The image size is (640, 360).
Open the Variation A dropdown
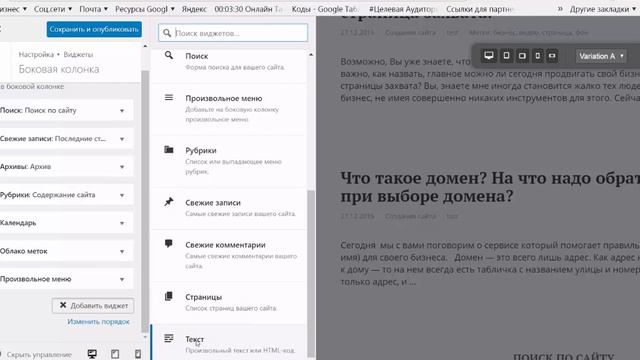[x=601, y=56]
